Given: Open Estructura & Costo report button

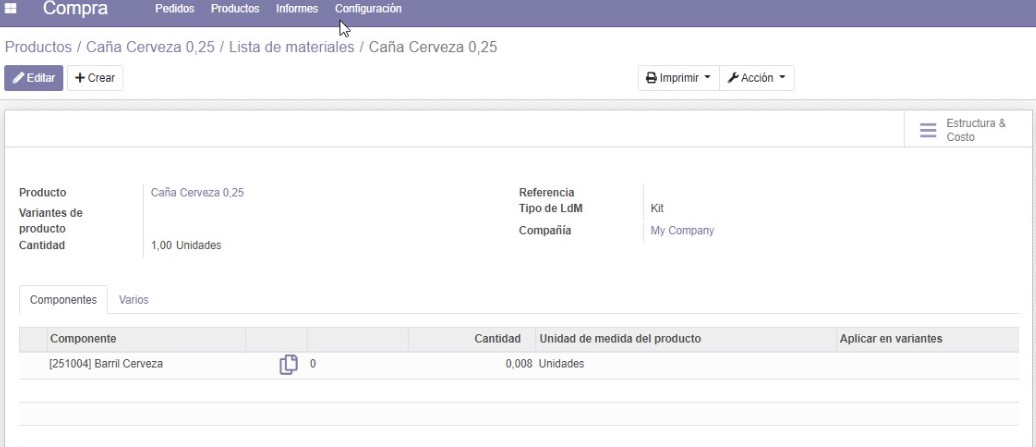Looking at the screenshot, I should point(967,130).
